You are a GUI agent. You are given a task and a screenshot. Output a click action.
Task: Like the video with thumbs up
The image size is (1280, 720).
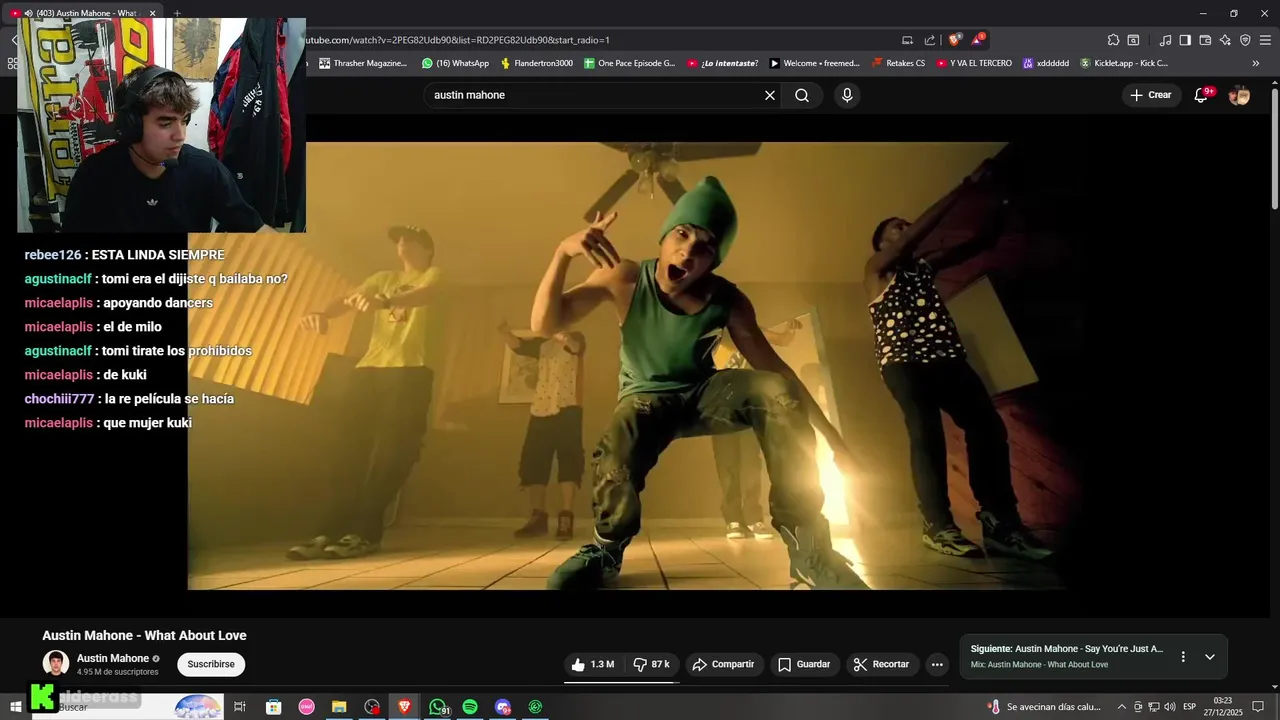593,664
